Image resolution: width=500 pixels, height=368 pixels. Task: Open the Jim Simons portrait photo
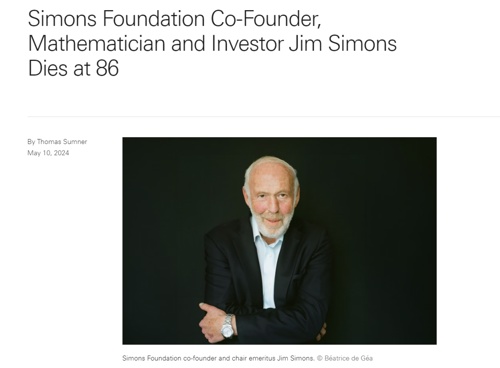279,241
